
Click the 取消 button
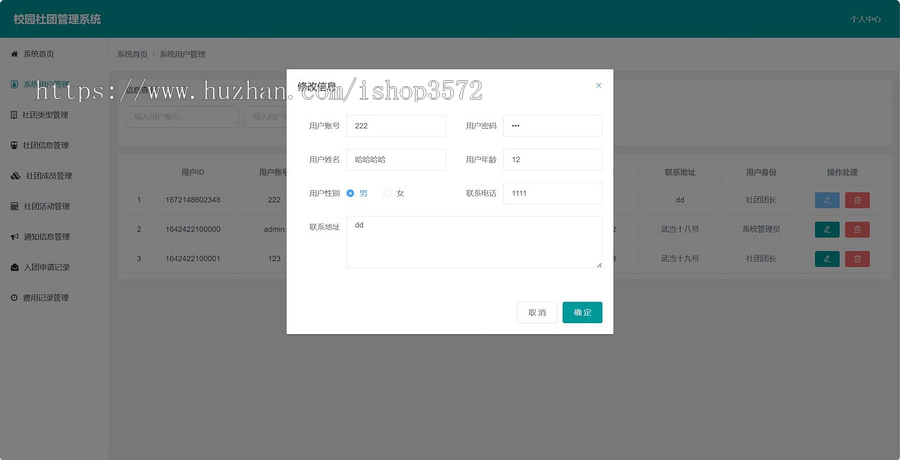coord(537,312)
